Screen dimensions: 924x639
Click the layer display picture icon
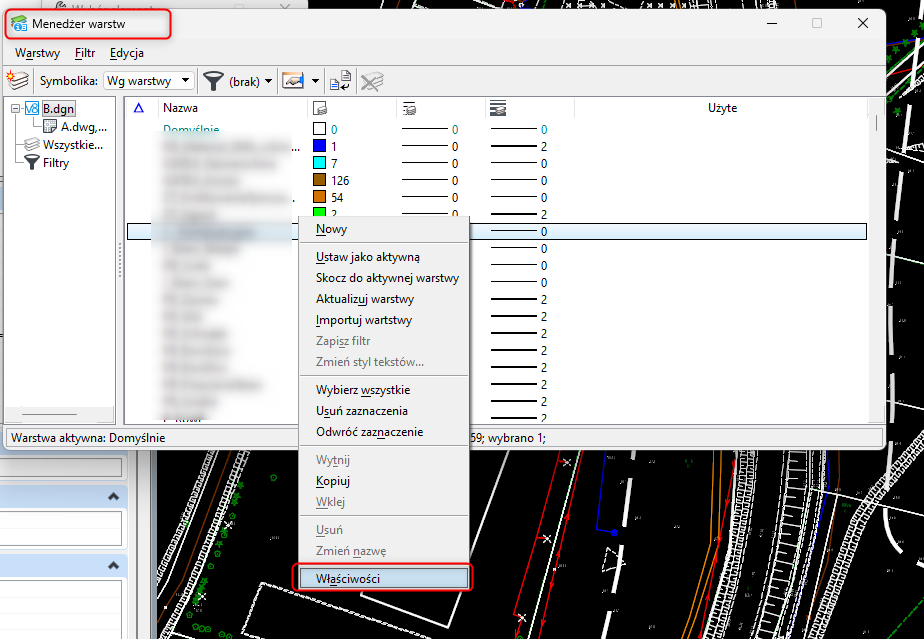292,81
